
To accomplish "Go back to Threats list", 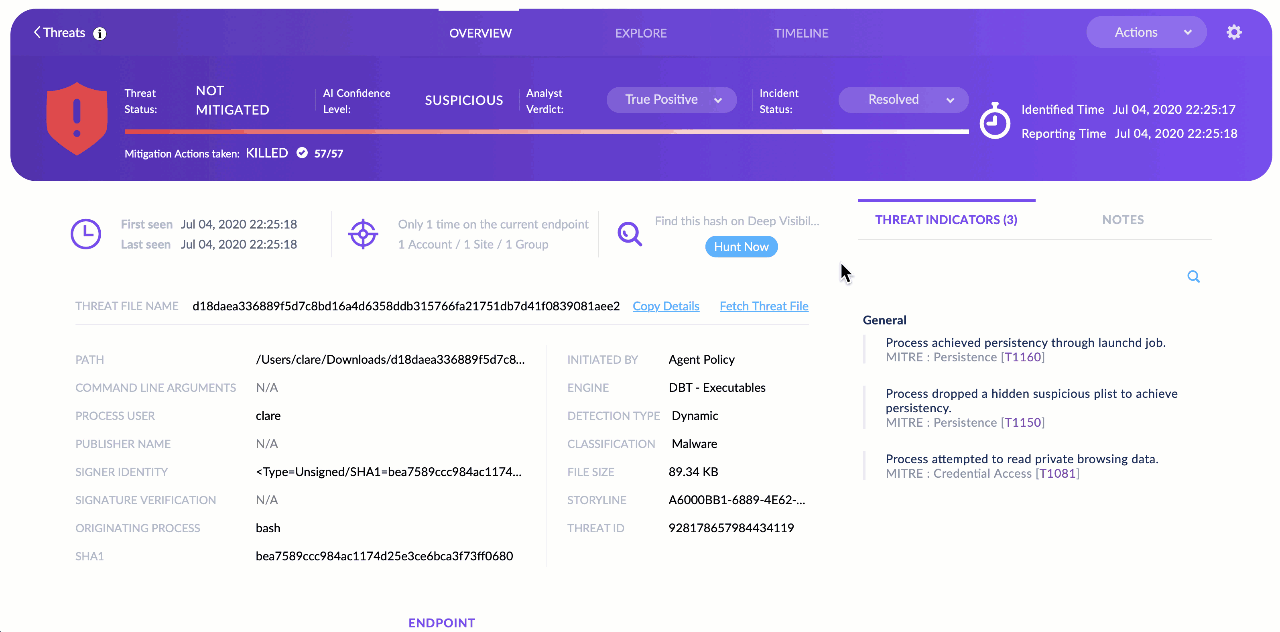I will [59, 33].
